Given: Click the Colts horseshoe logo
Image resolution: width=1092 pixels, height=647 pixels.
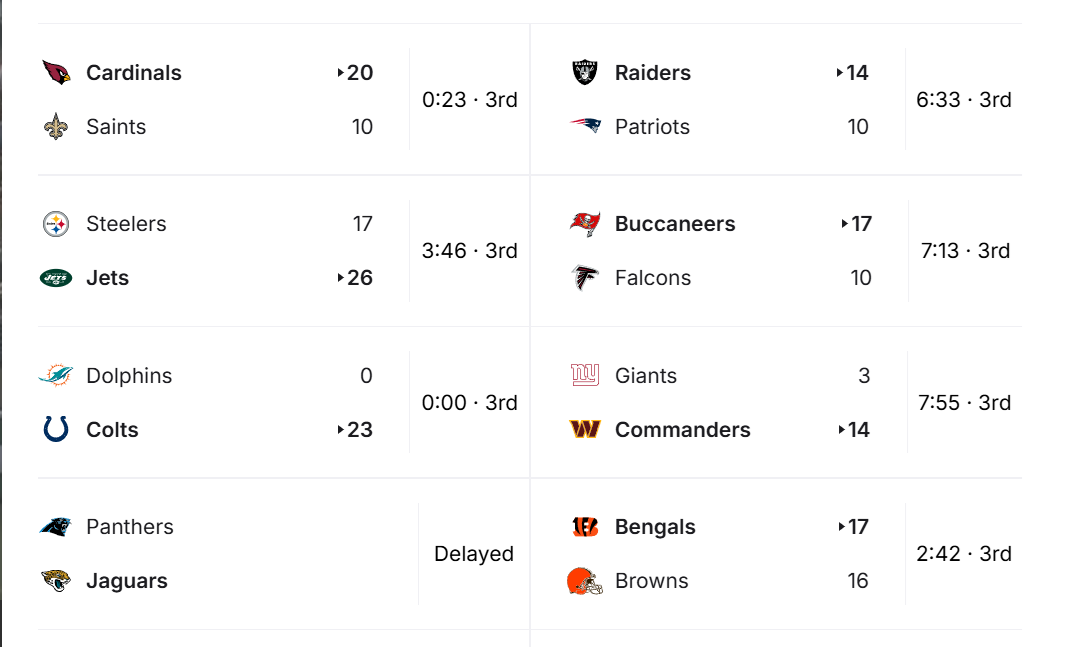Looking at the screenshot, I should 56,430.
